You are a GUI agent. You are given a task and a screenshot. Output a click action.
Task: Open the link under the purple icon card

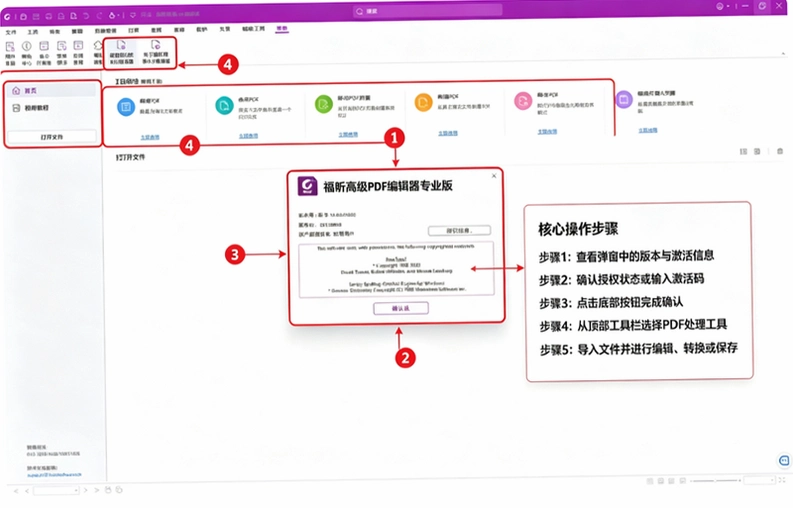tap(648, 130)
